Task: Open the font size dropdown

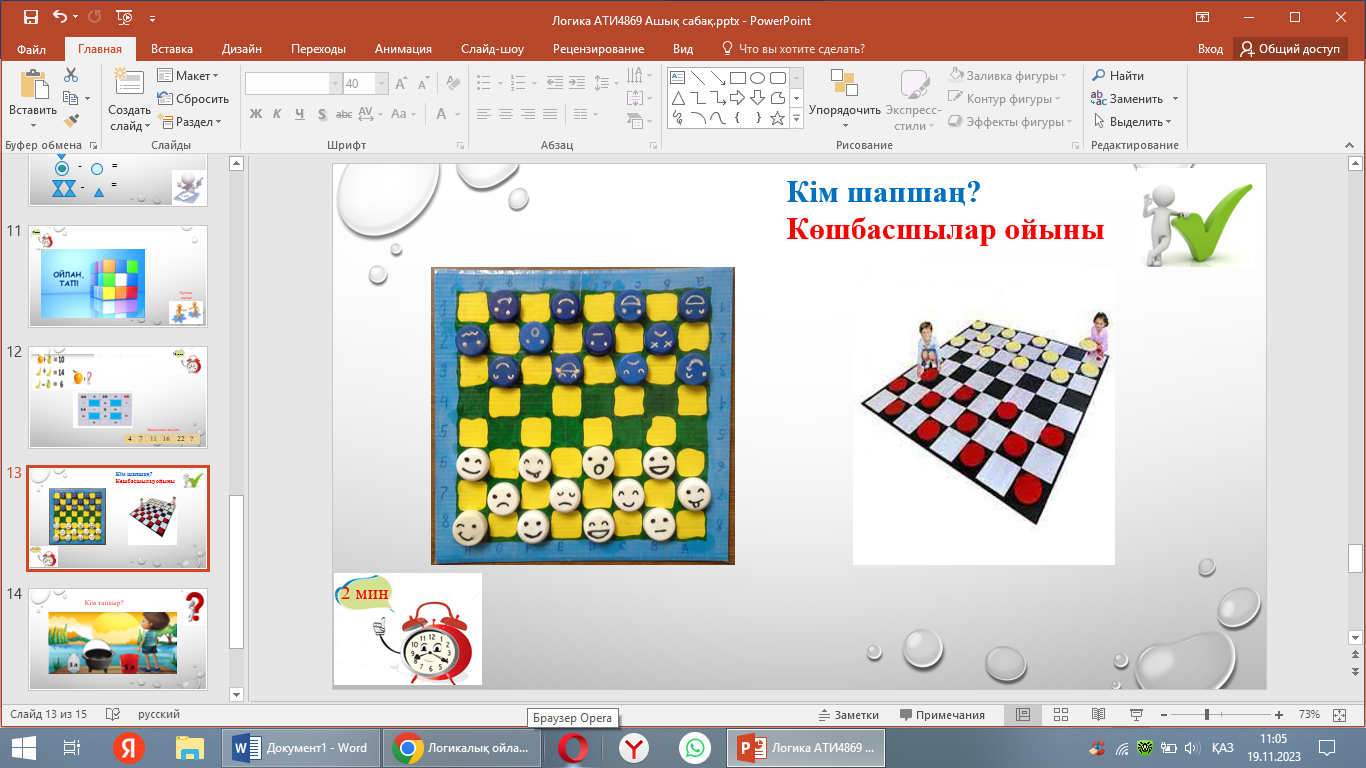Action: [381, 84]
